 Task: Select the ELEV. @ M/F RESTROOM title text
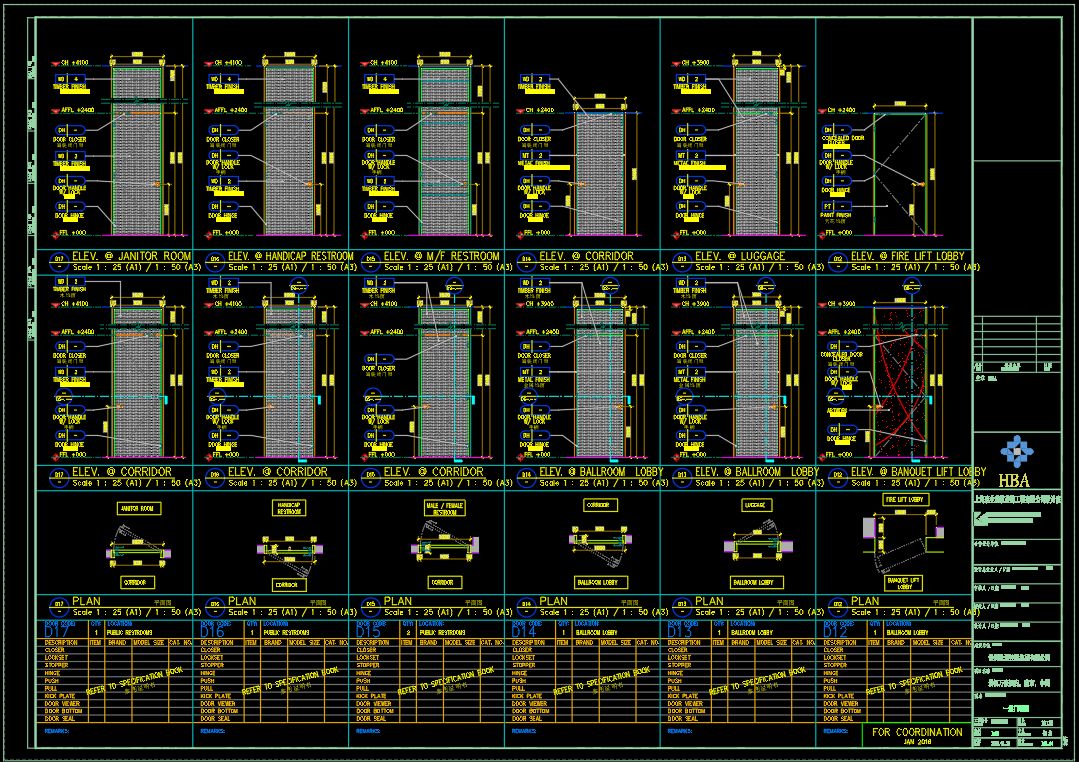click(442, 256)
